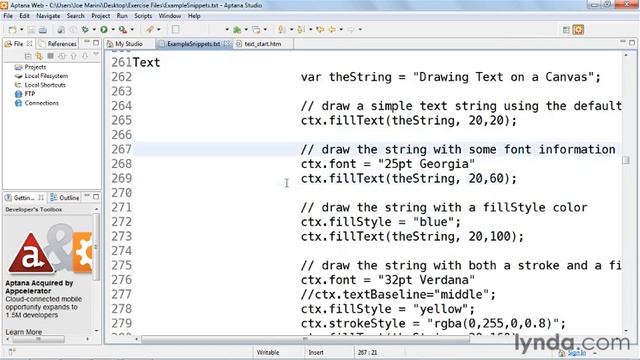The width and height of the screenshot is (640, 360).
Task: Click the Home icon in File view
Action: coord(62,56)
